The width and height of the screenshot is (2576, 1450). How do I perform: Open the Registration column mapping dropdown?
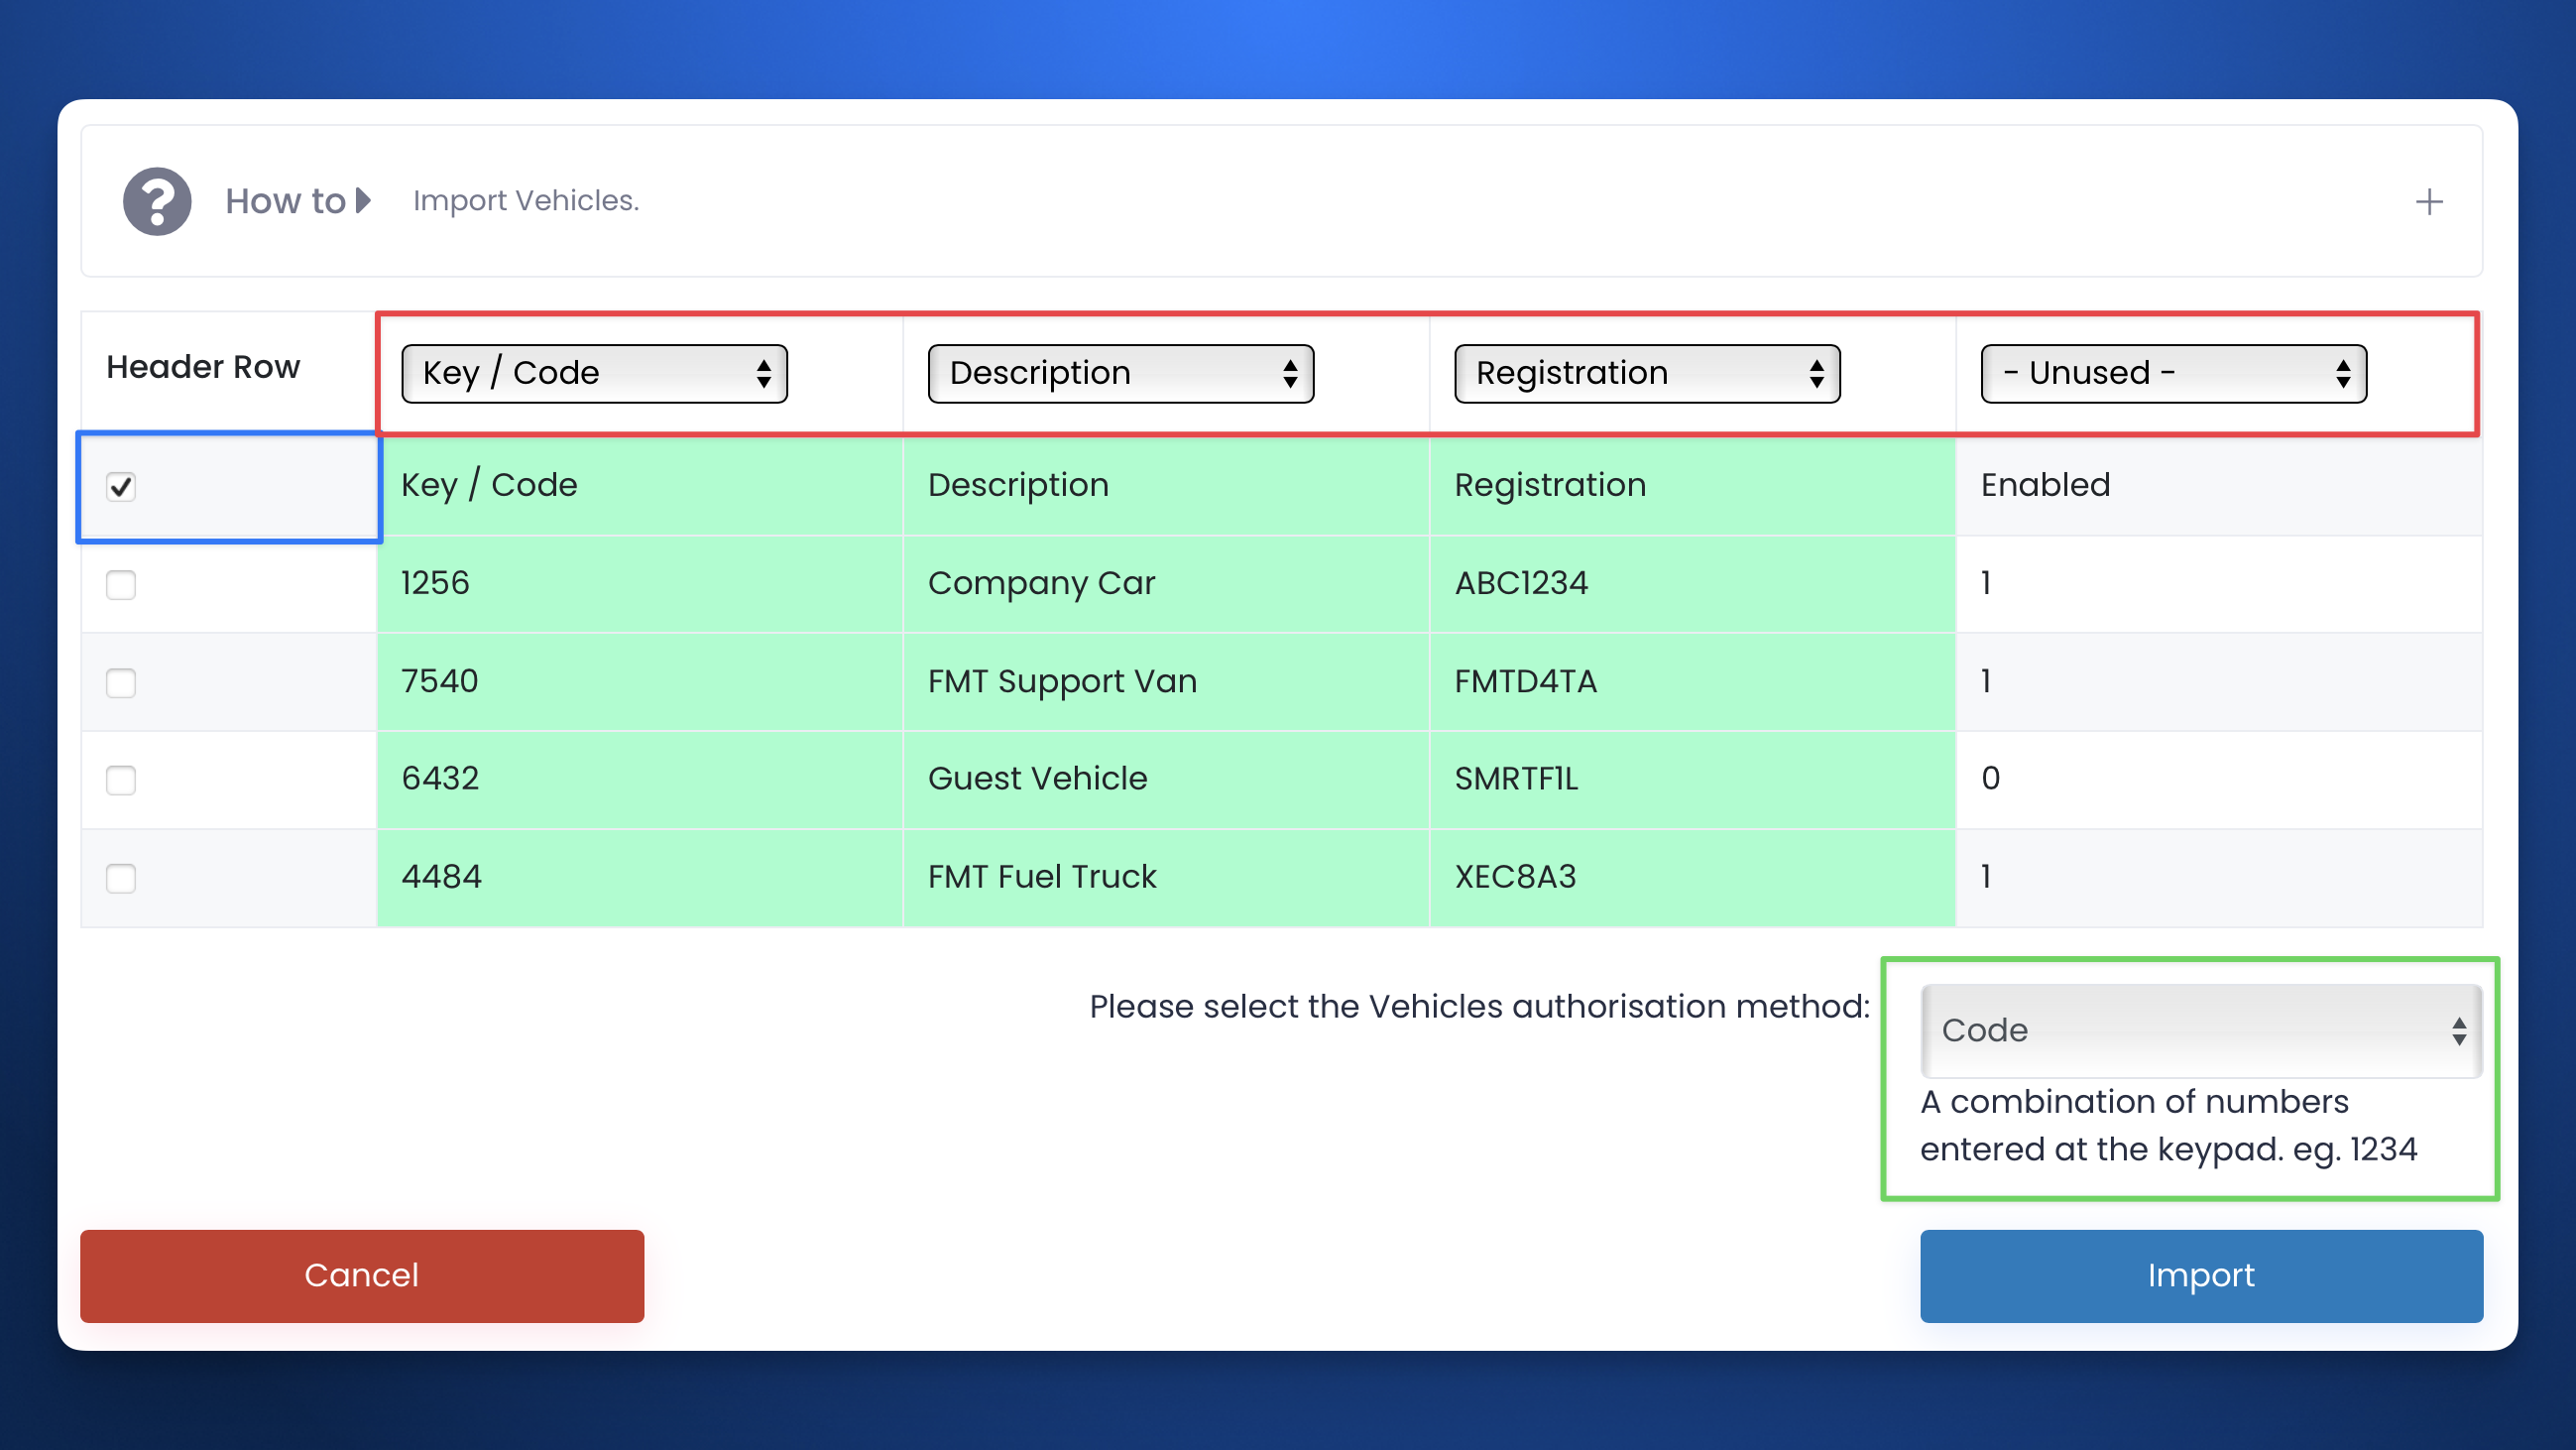point(1646,373)
